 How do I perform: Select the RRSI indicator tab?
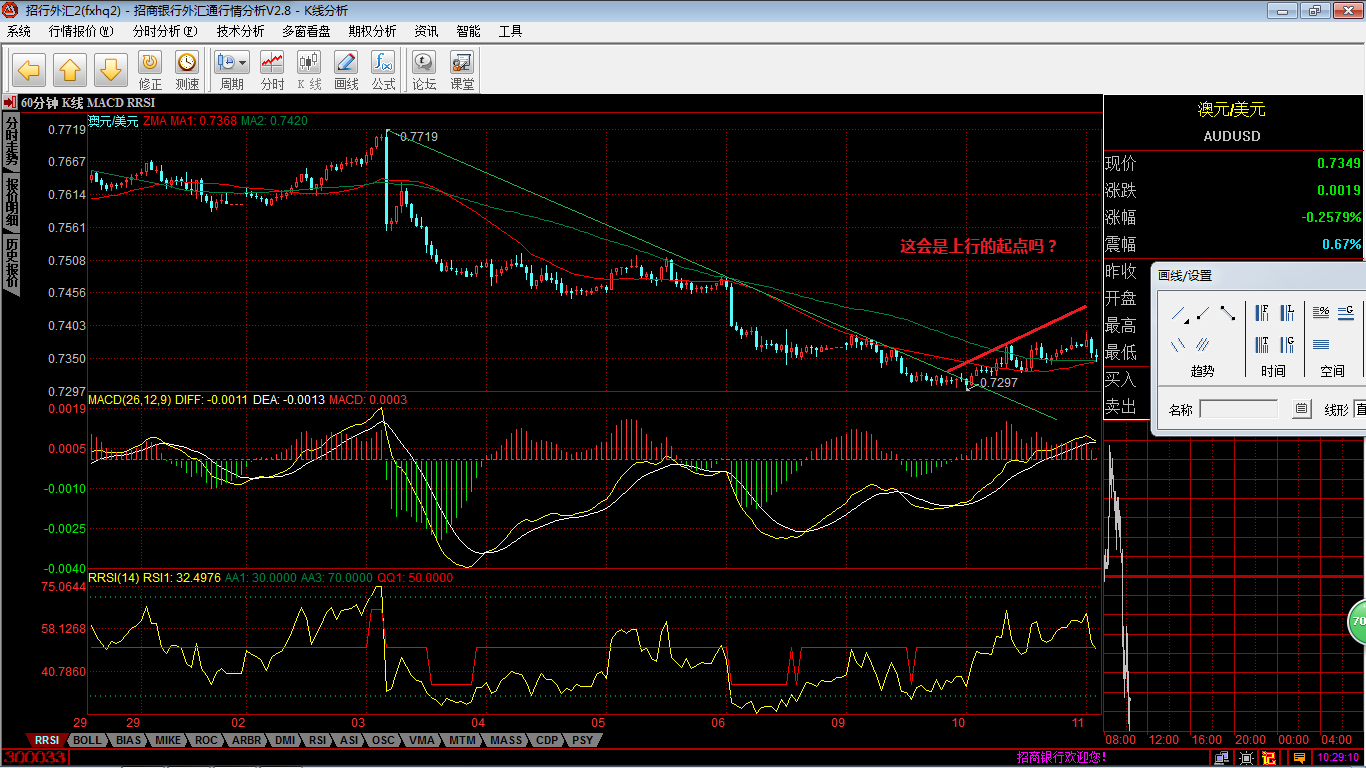click(46, 740)
